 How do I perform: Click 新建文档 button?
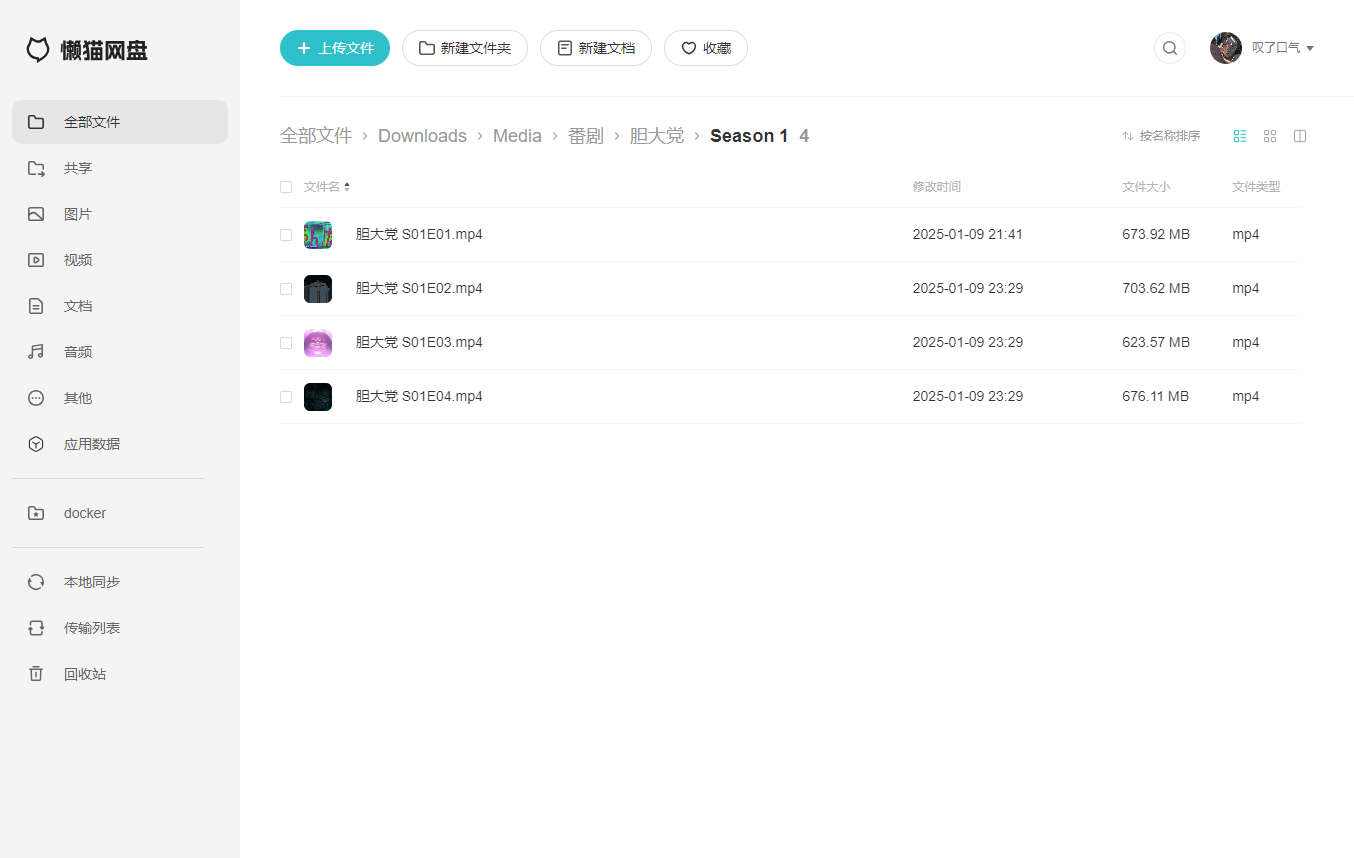click(x=596, y=48)
